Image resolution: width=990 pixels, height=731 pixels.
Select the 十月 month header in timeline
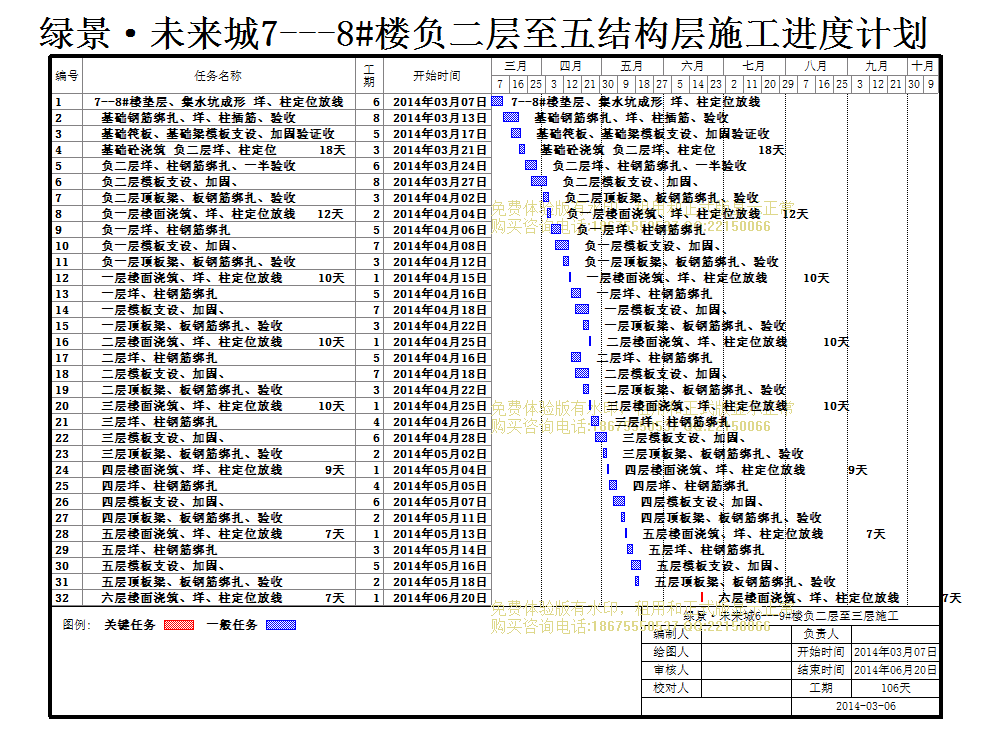tap(922, 66)
